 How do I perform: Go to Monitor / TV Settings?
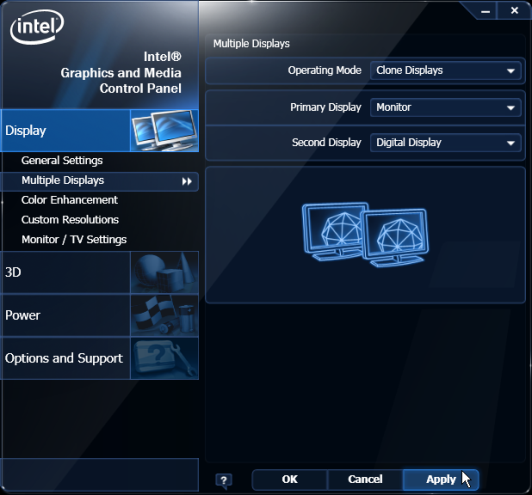click(x=74, y=240)
